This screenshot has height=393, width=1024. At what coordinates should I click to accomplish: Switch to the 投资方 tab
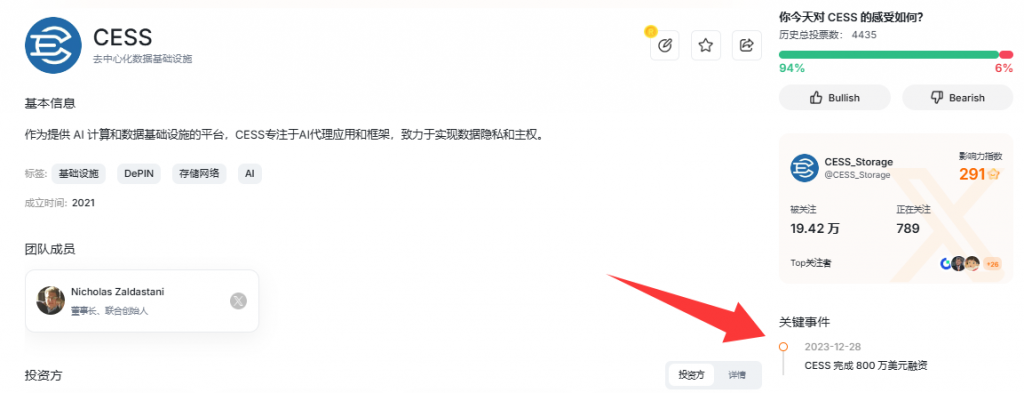692,375
